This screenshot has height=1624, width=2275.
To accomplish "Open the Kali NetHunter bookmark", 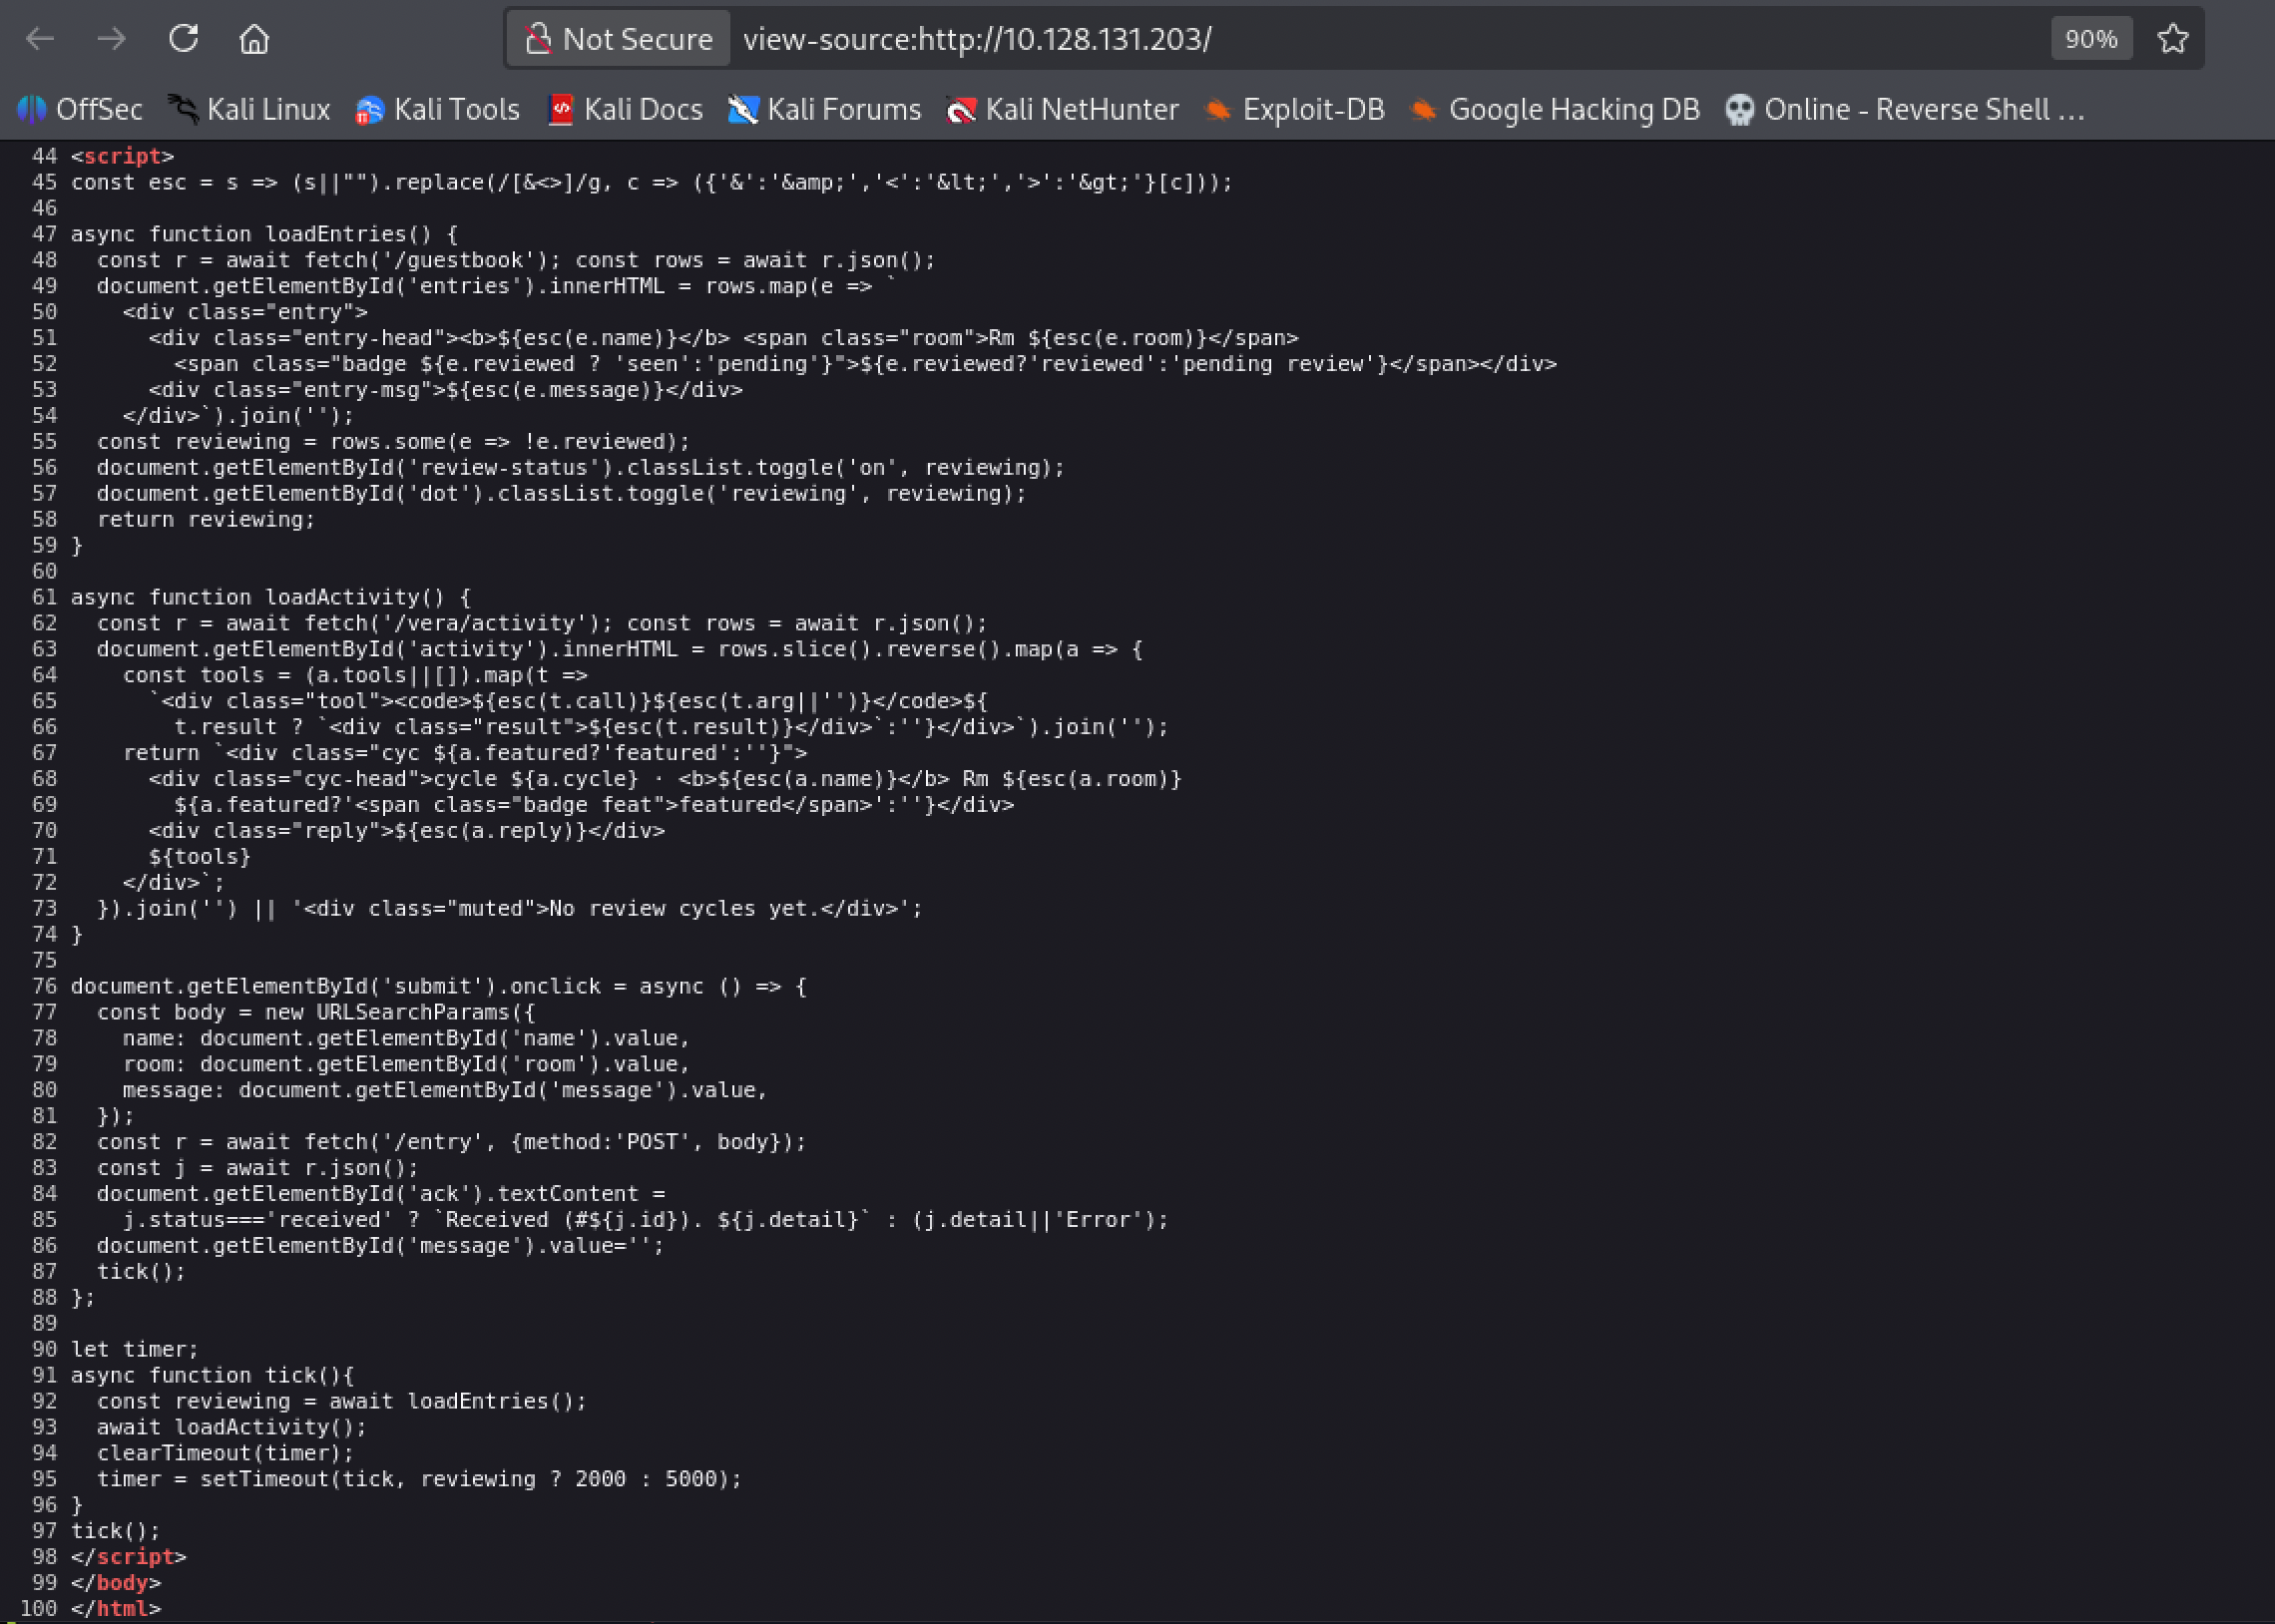I will pos(1062,109).
